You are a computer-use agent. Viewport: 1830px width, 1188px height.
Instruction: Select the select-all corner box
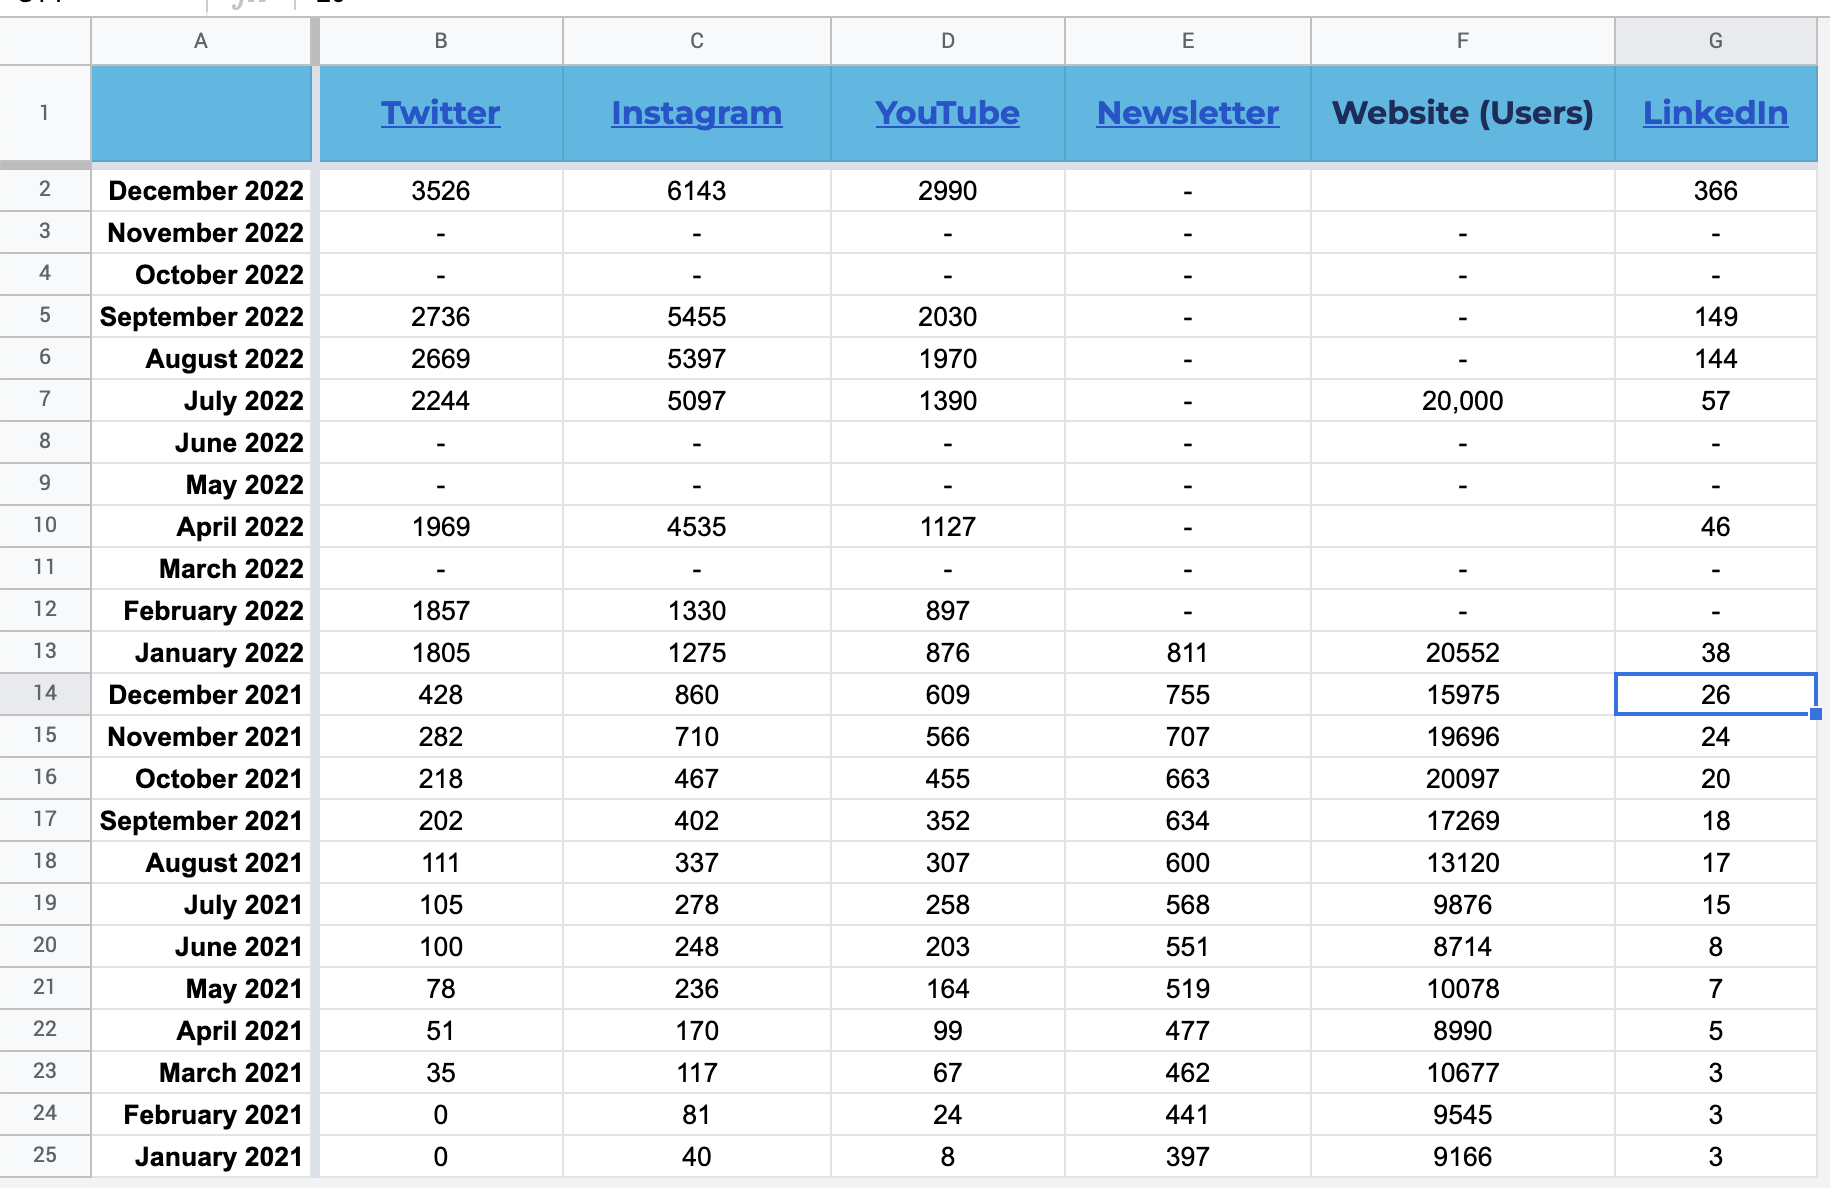pos(45,41)
